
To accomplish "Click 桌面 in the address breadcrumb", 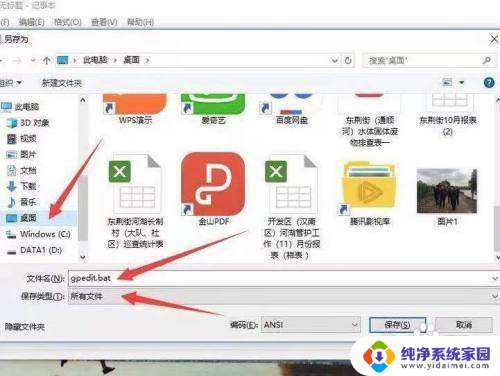I will 132,60.
